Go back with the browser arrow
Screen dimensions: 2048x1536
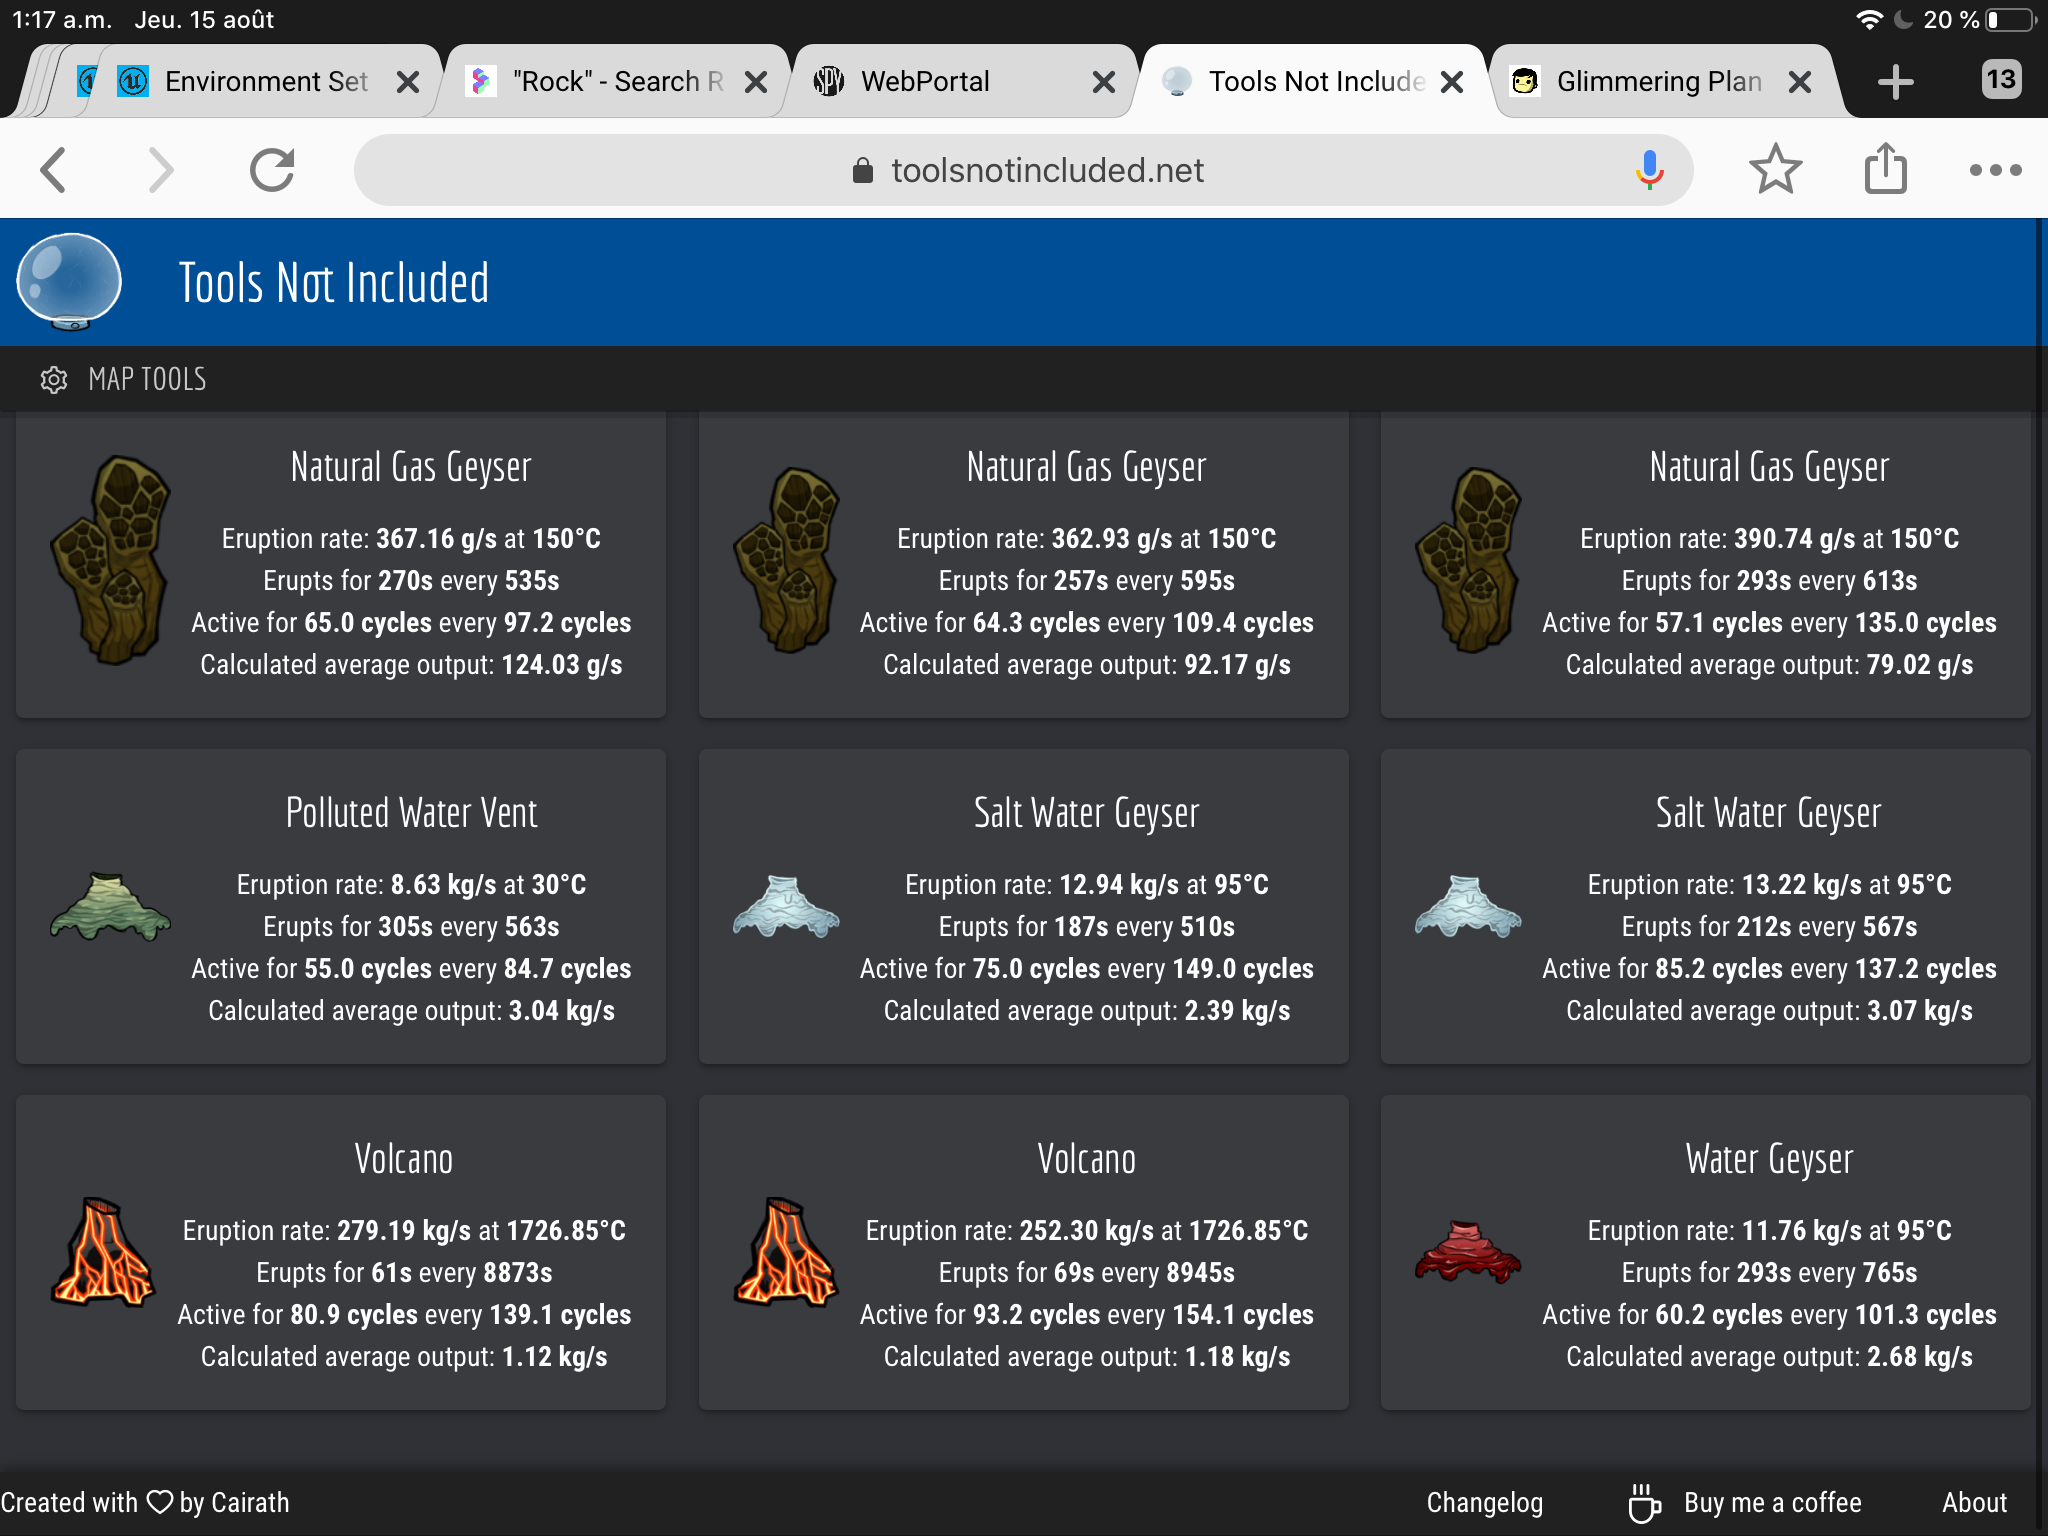(x=54, y=170)
